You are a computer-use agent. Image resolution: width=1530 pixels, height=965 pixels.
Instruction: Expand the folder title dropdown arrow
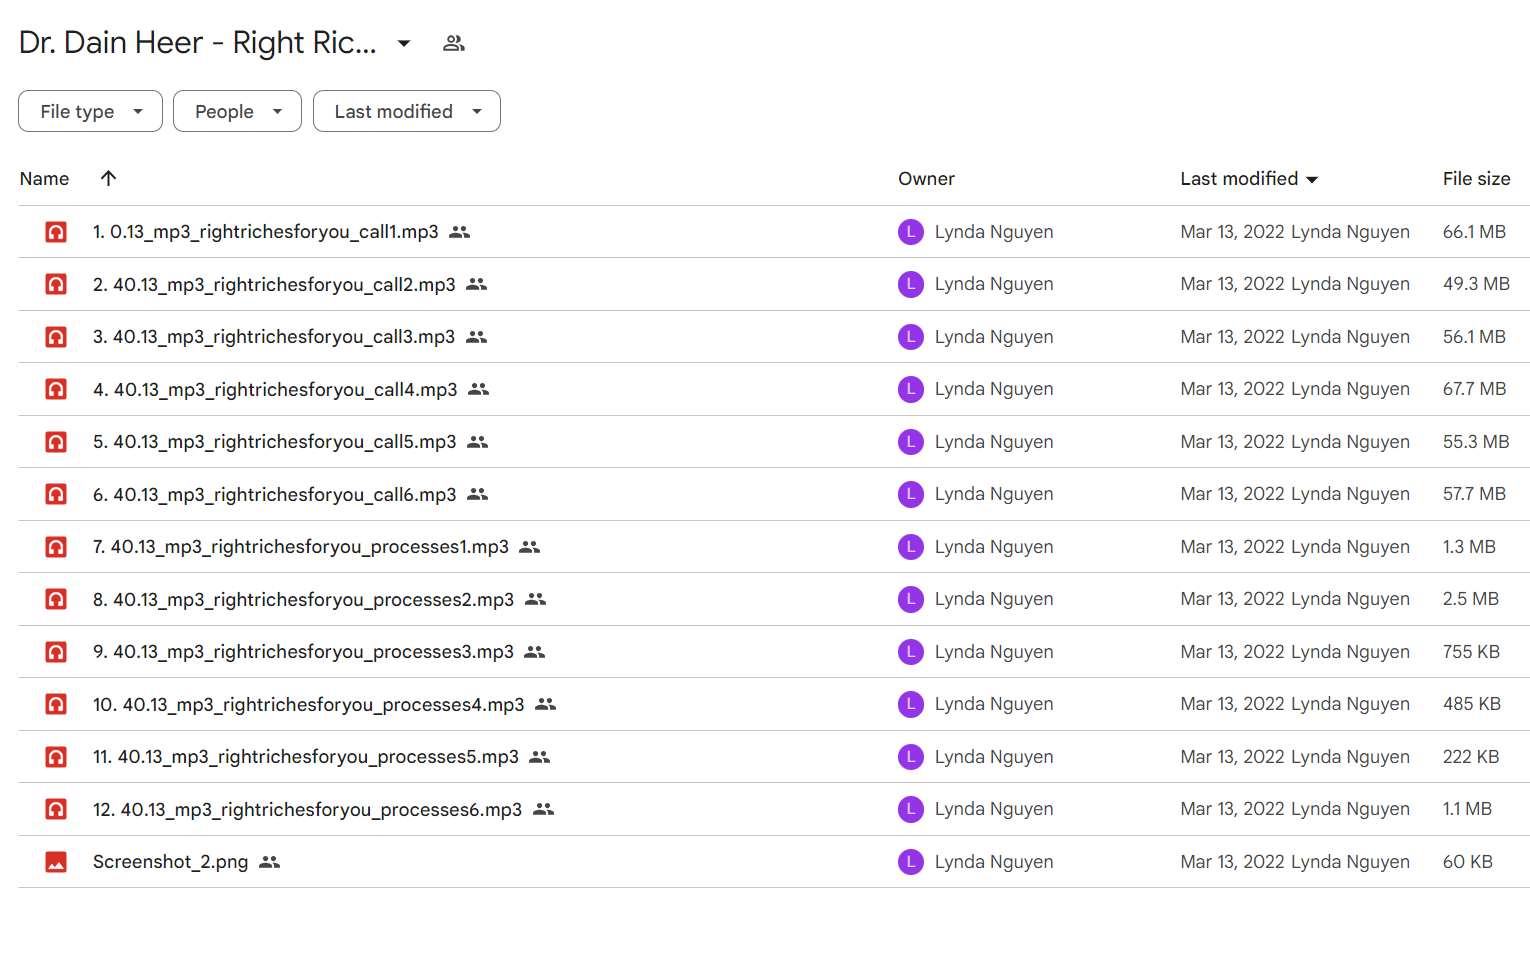404,43
